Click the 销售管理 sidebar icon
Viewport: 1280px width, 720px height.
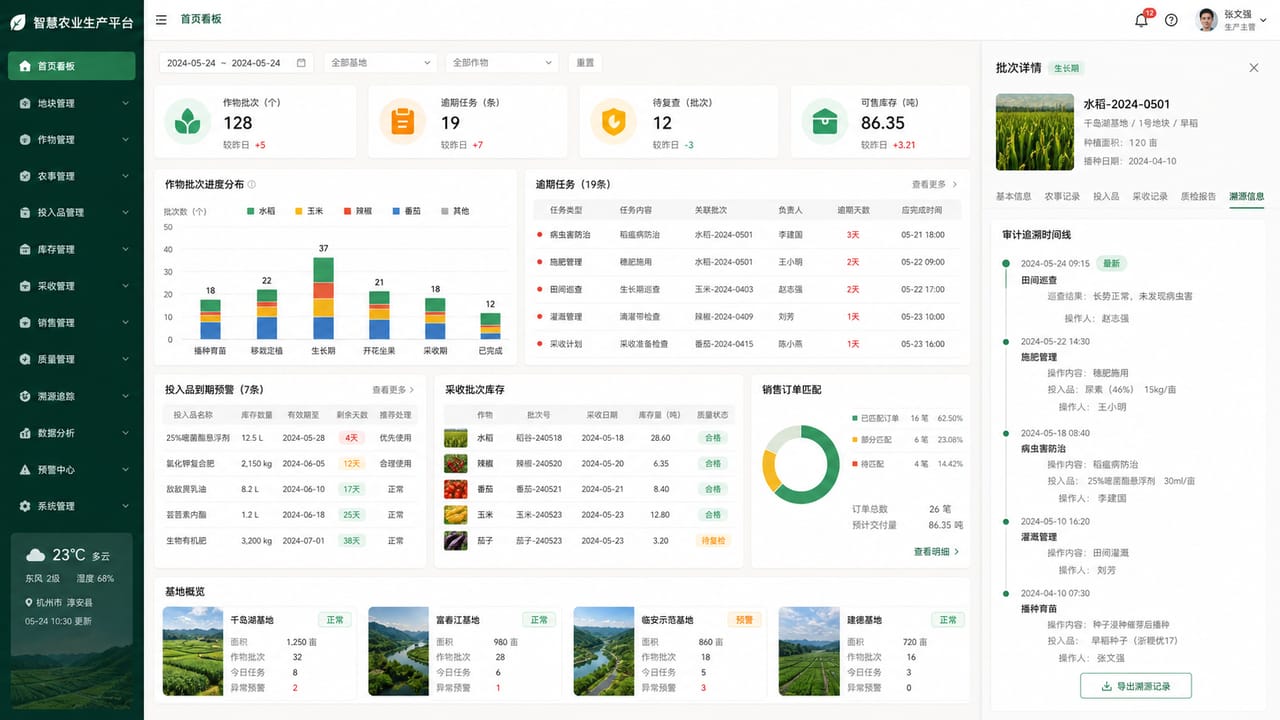pos(25,323)
